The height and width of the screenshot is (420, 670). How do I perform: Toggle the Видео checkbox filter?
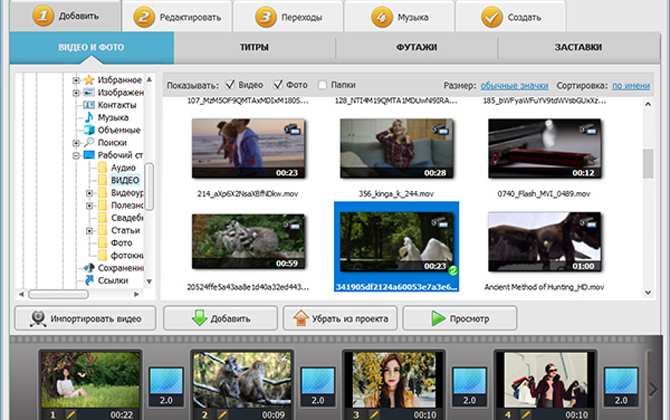click(231, 85)
